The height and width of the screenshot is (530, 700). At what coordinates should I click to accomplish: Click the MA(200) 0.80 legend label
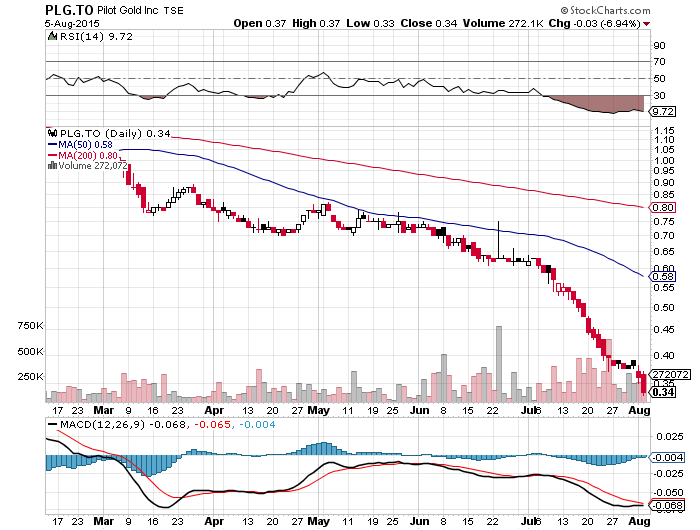tap(88, 156)
